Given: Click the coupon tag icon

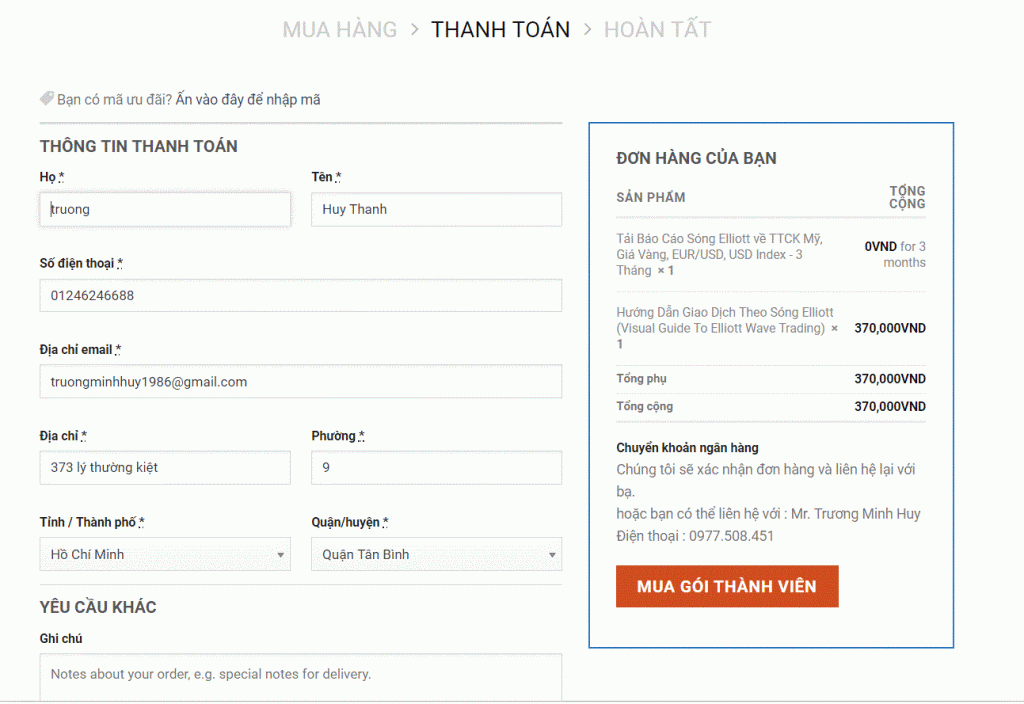Looking at the screenshot, I should pyautogui.click(x=47, y=99).
